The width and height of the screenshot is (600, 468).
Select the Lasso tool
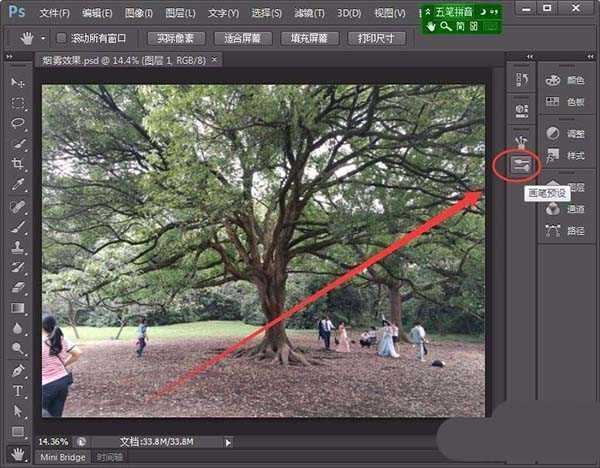18,123
